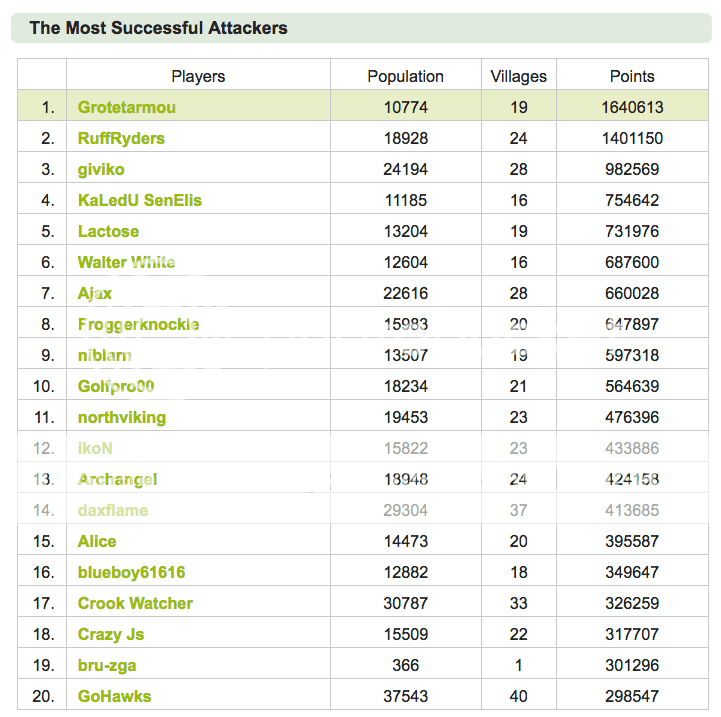Click the Population column header
This screenshot has width=721, height=717.
click(x=406, y=76)
